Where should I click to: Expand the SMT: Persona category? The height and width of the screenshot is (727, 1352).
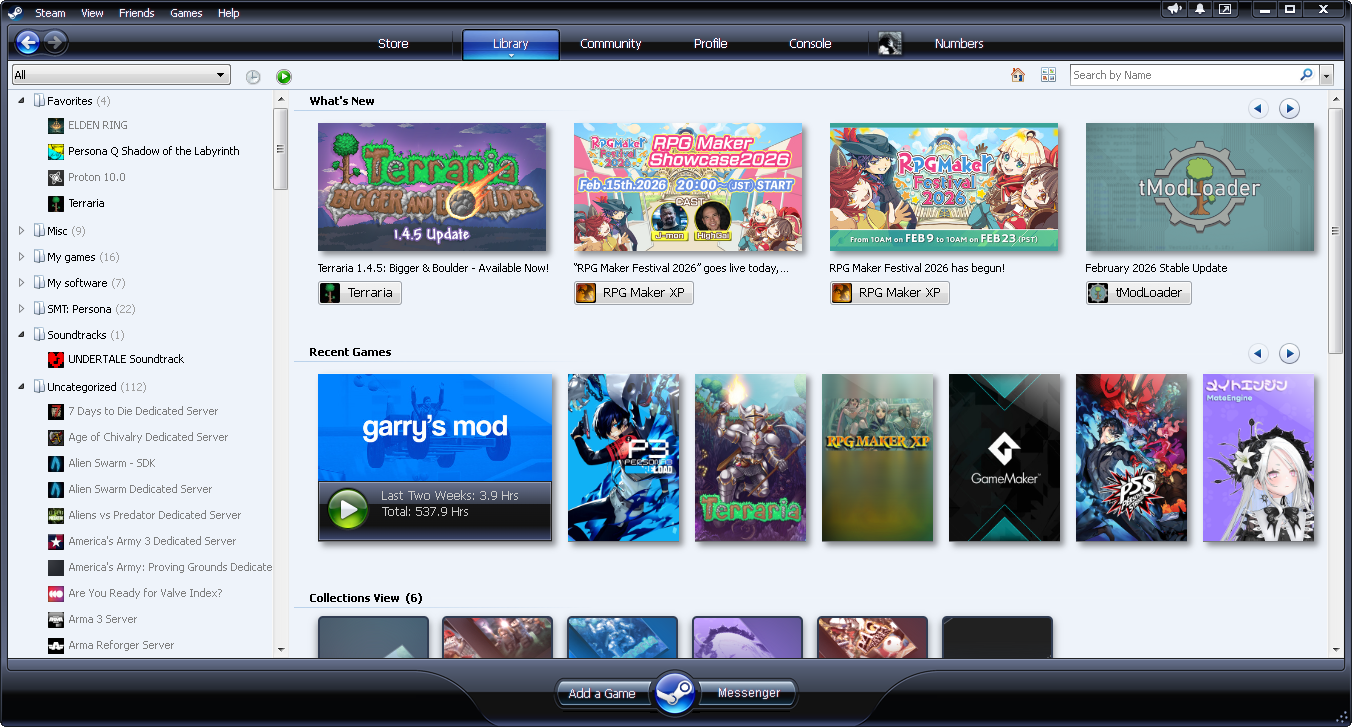click(22, 309)
